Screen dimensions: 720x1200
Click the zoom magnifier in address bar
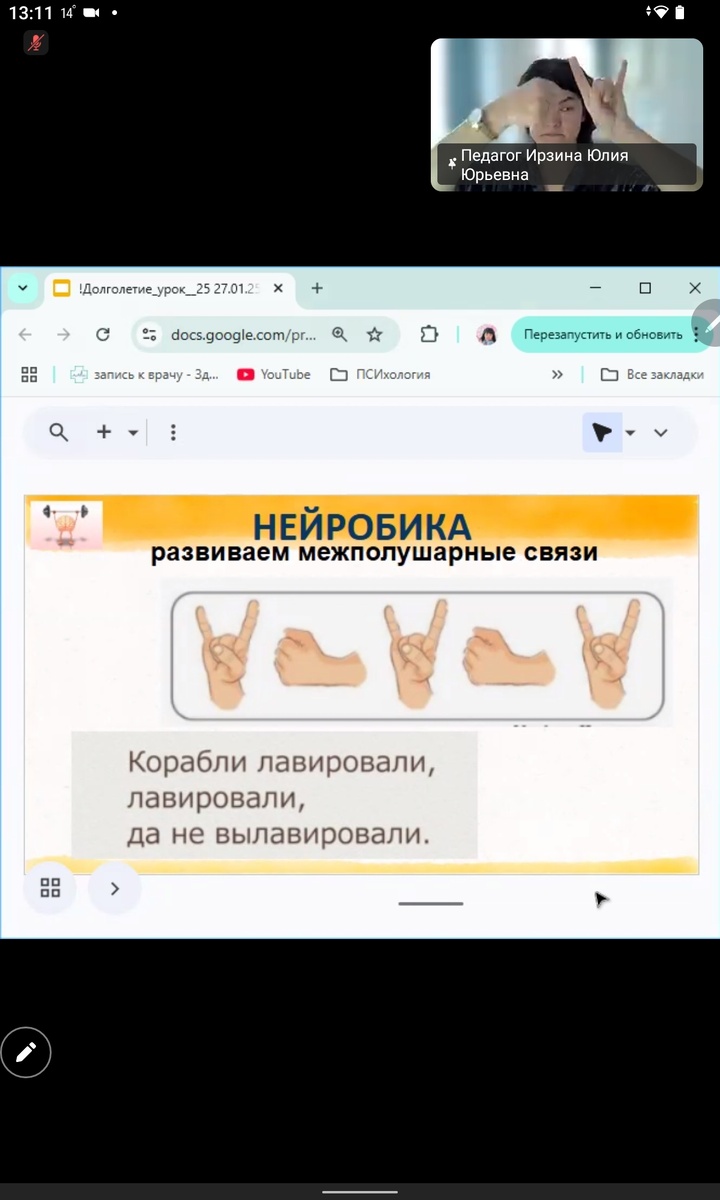point(340,335)
